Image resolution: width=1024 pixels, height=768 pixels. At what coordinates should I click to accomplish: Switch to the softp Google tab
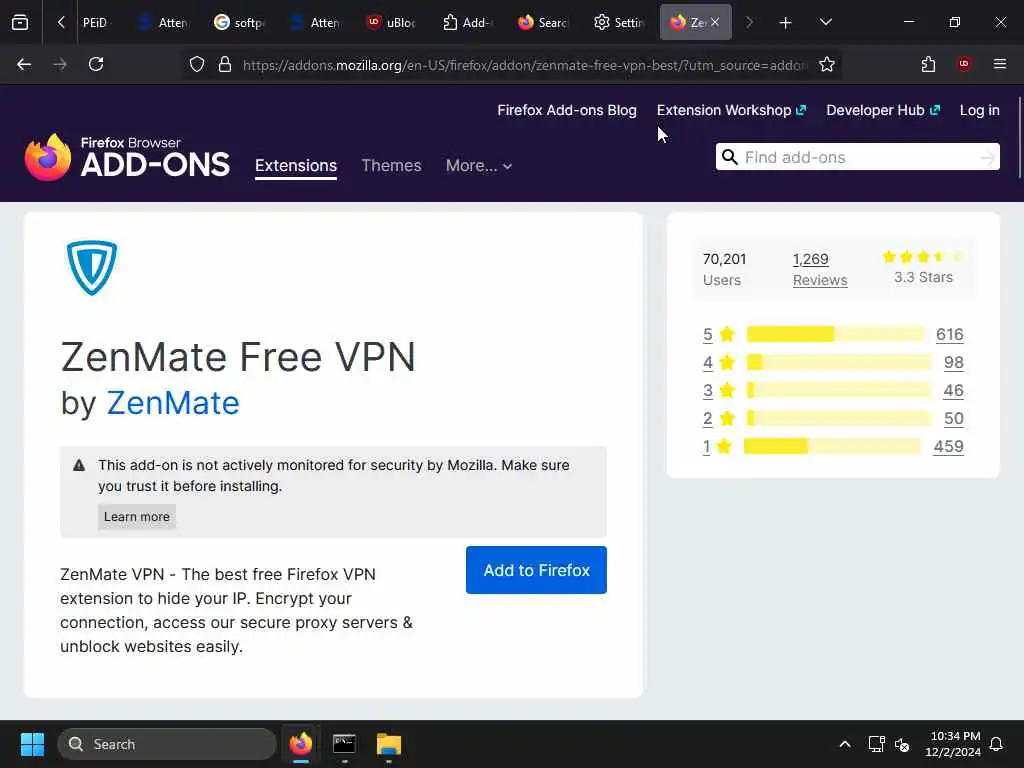click(x=239, y=22)
